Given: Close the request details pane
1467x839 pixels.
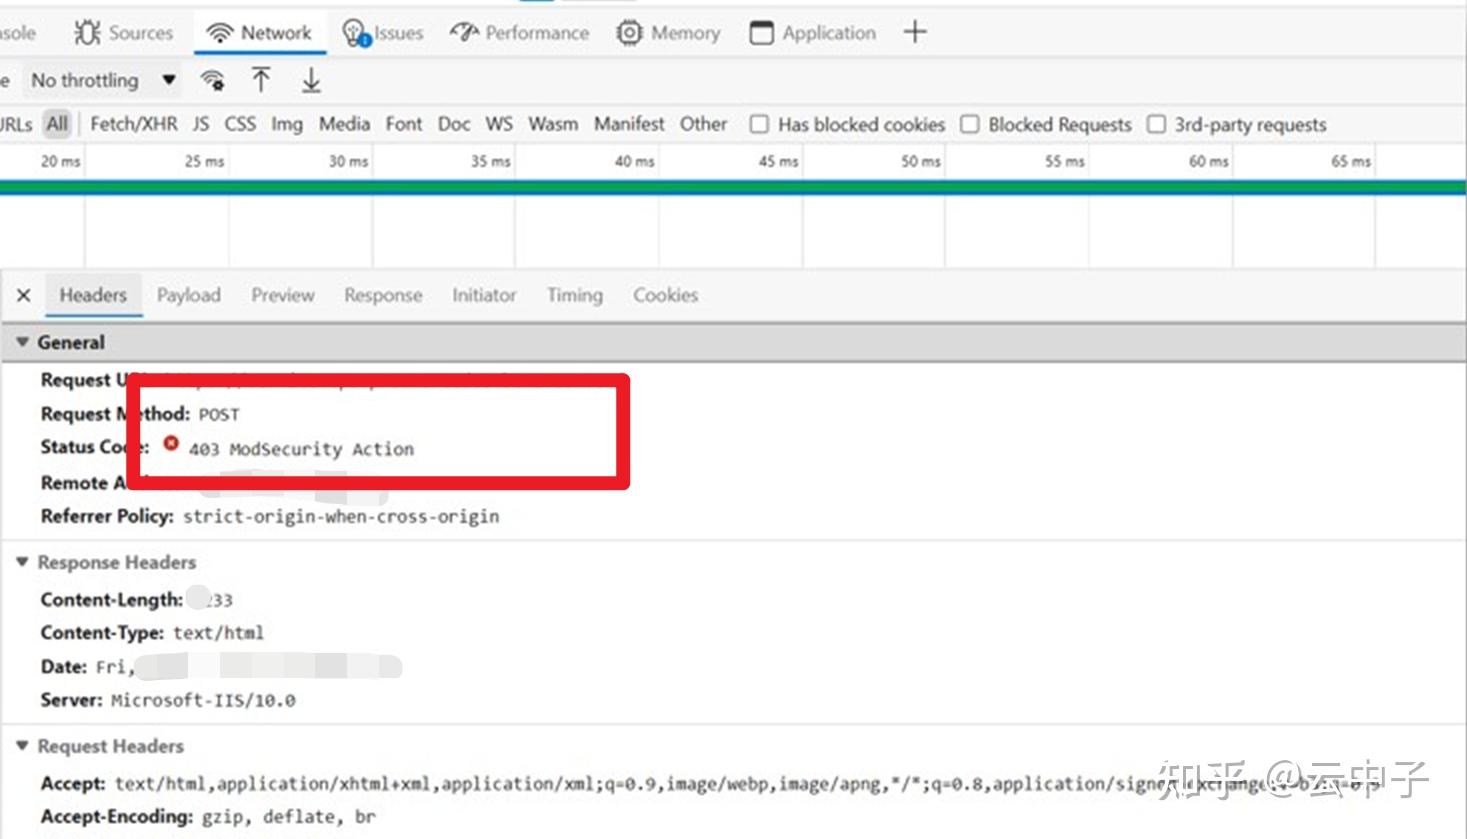Looking at the screenshot, I should coord(23,295).
